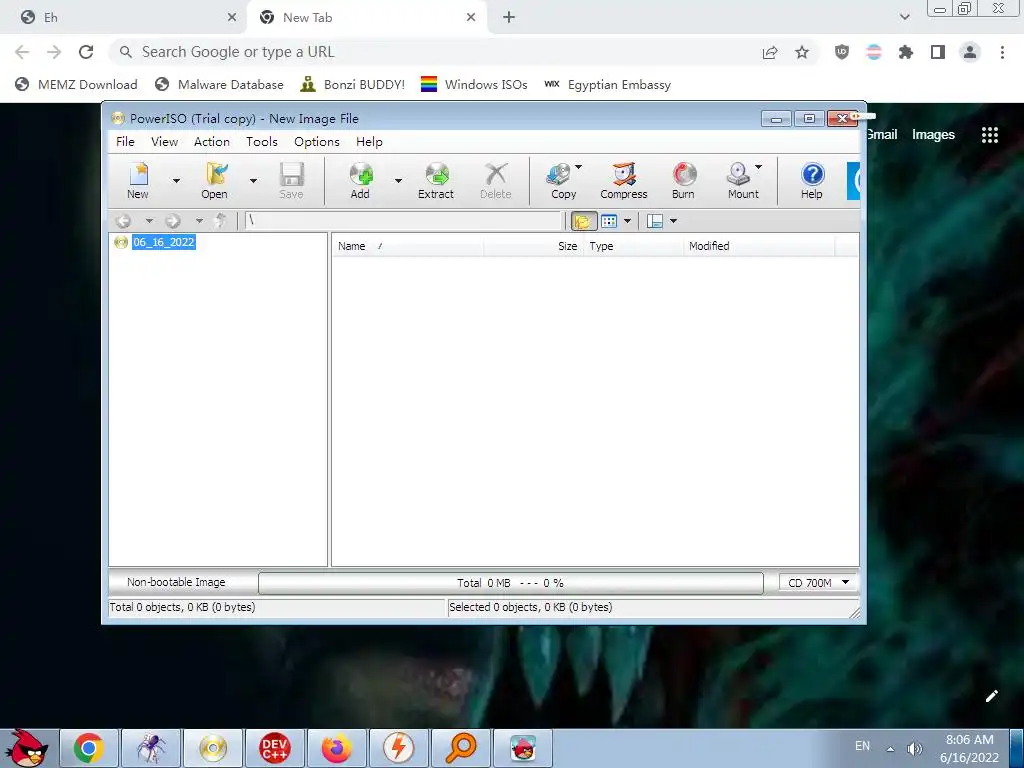Click the Save floppy disk icon

pyautogui.click(x=291, y=180)
